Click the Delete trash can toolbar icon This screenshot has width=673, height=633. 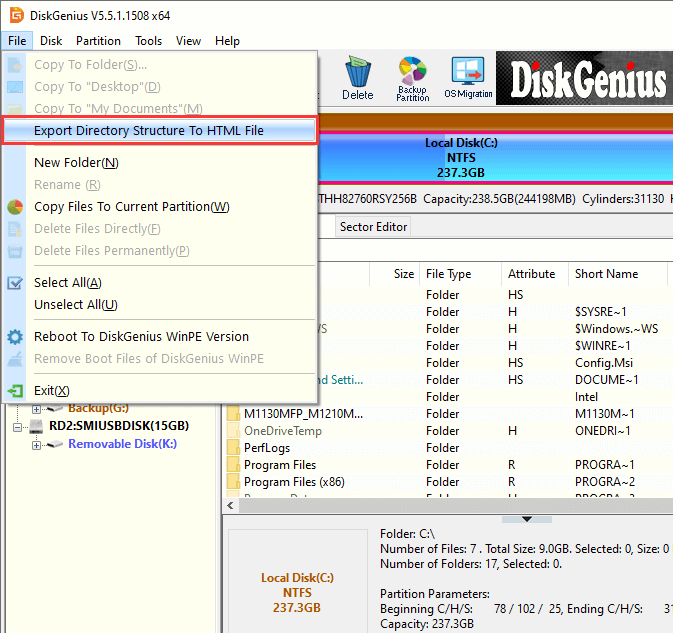[x=357, y=77]
